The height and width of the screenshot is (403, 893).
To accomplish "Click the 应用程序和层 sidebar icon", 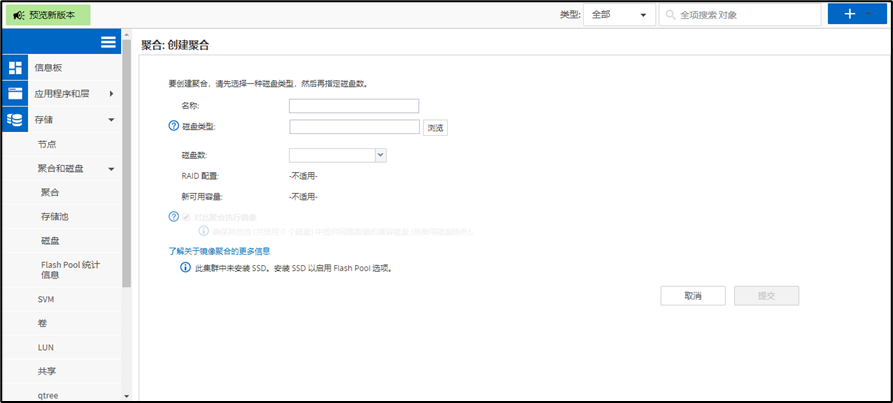I will (15, 93).
